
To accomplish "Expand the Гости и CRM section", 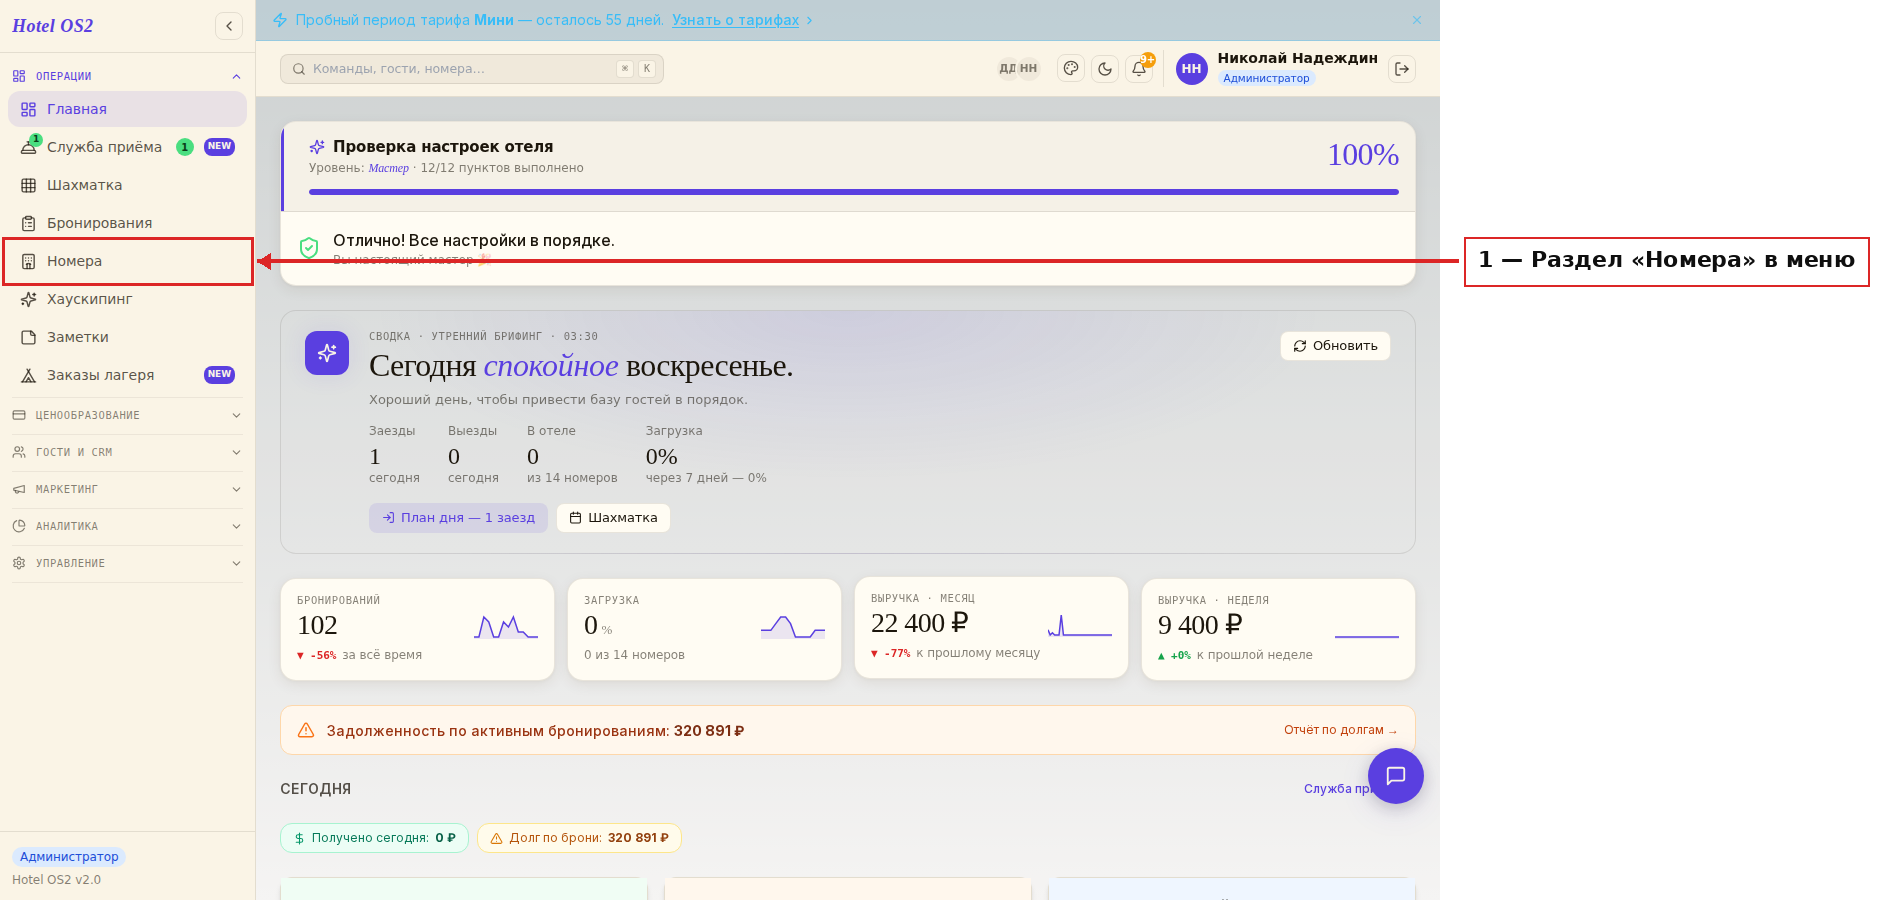I will (x=127, y=452).
